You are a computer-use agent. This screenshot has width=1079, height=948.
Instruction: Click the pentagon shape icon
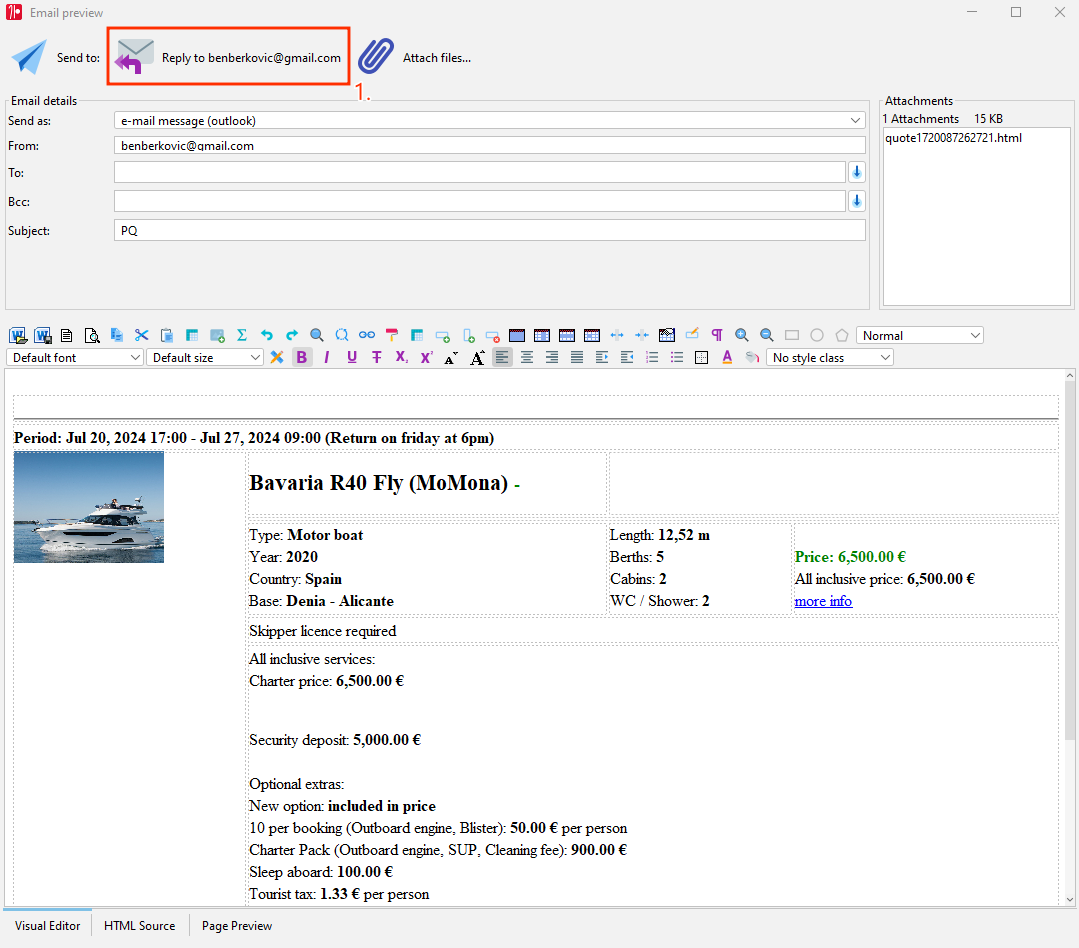pyautogui.click(x=842, y=335)
